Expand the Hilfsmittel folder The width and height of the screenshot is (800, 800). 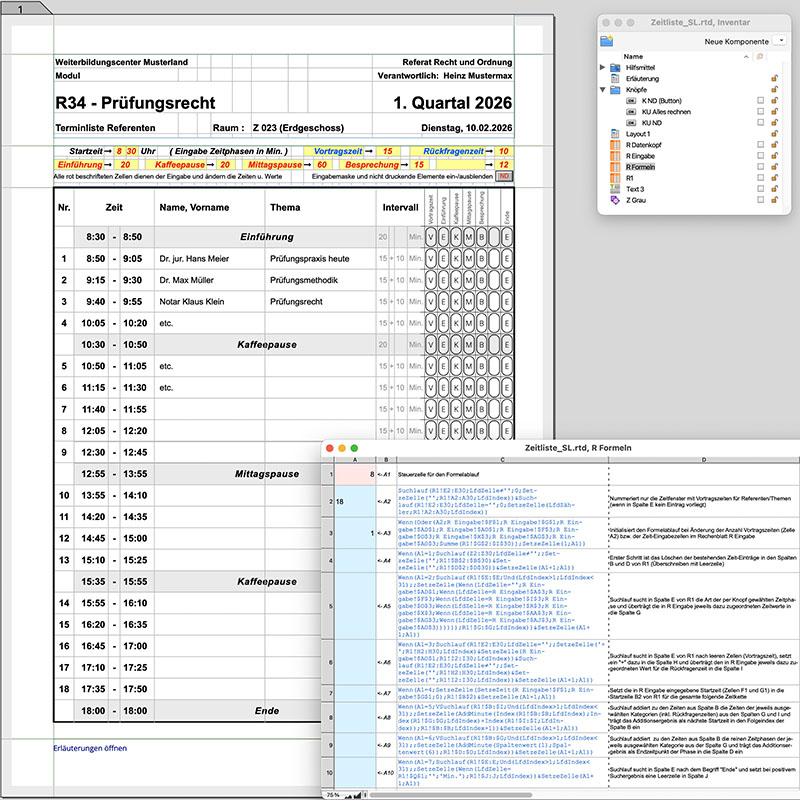(x=603, y=67)
